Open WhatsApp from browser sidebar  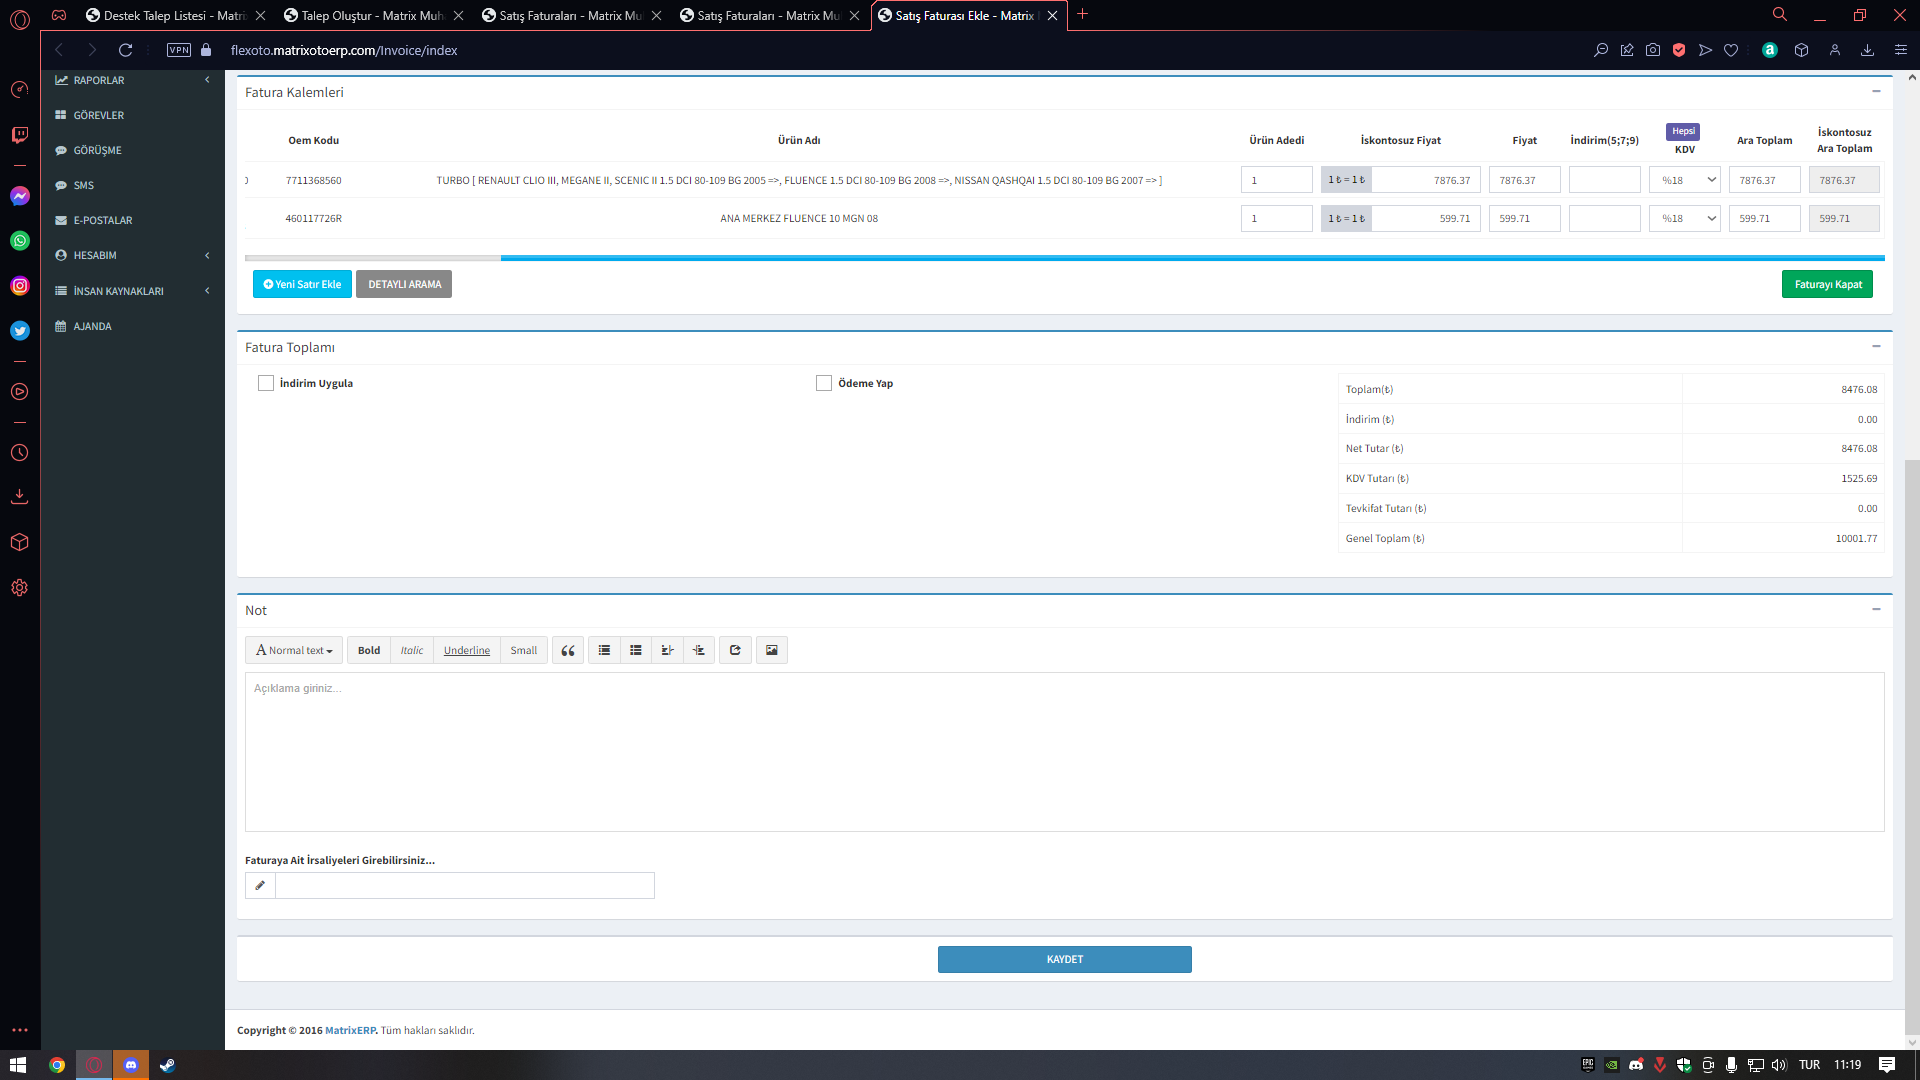20,241
